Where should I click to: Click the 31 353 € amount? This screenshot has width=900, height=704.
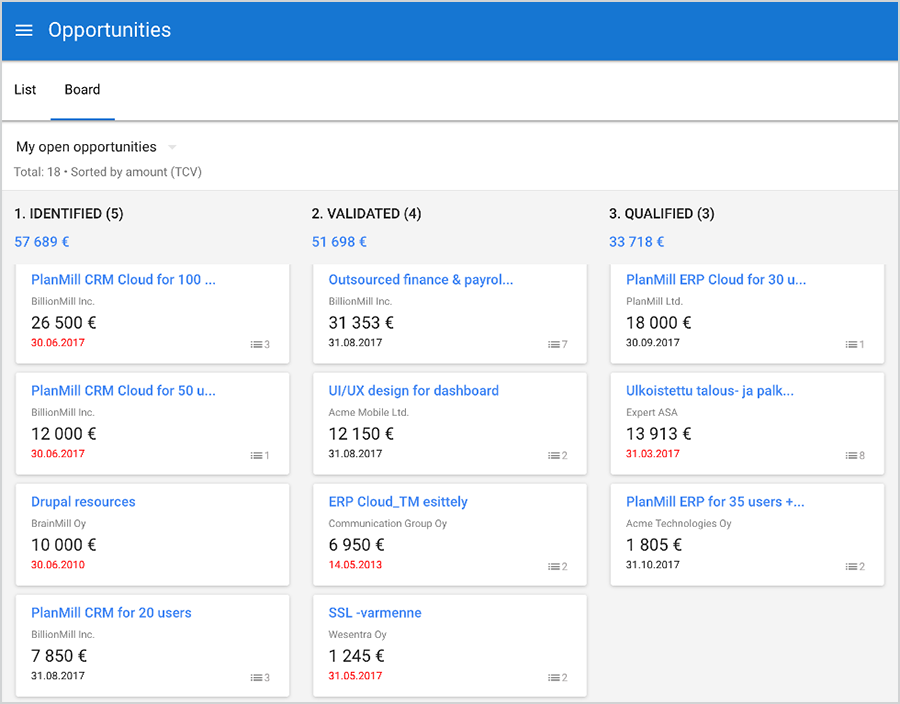(x=361, y=322)
